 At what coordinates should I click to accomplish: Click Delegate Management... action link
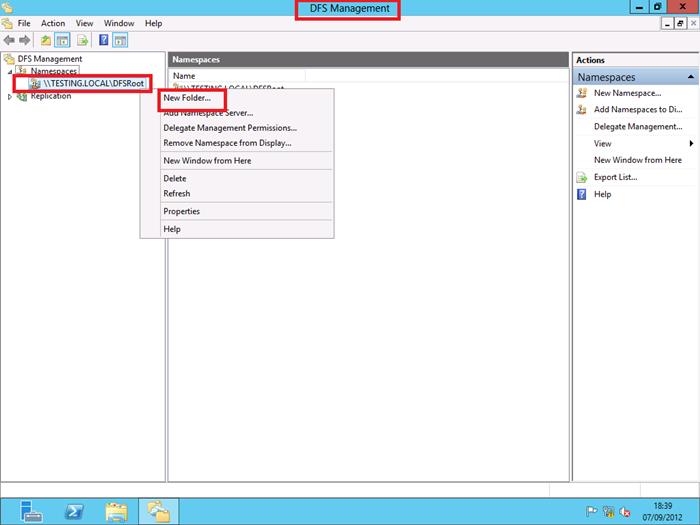pyautogui.click(x=638, y=127)
